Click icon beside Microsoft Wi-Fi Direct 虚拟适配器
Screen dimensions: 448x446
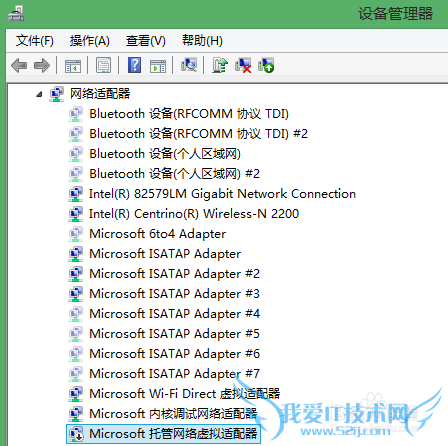pyautogui.click(x=76, y=394)
